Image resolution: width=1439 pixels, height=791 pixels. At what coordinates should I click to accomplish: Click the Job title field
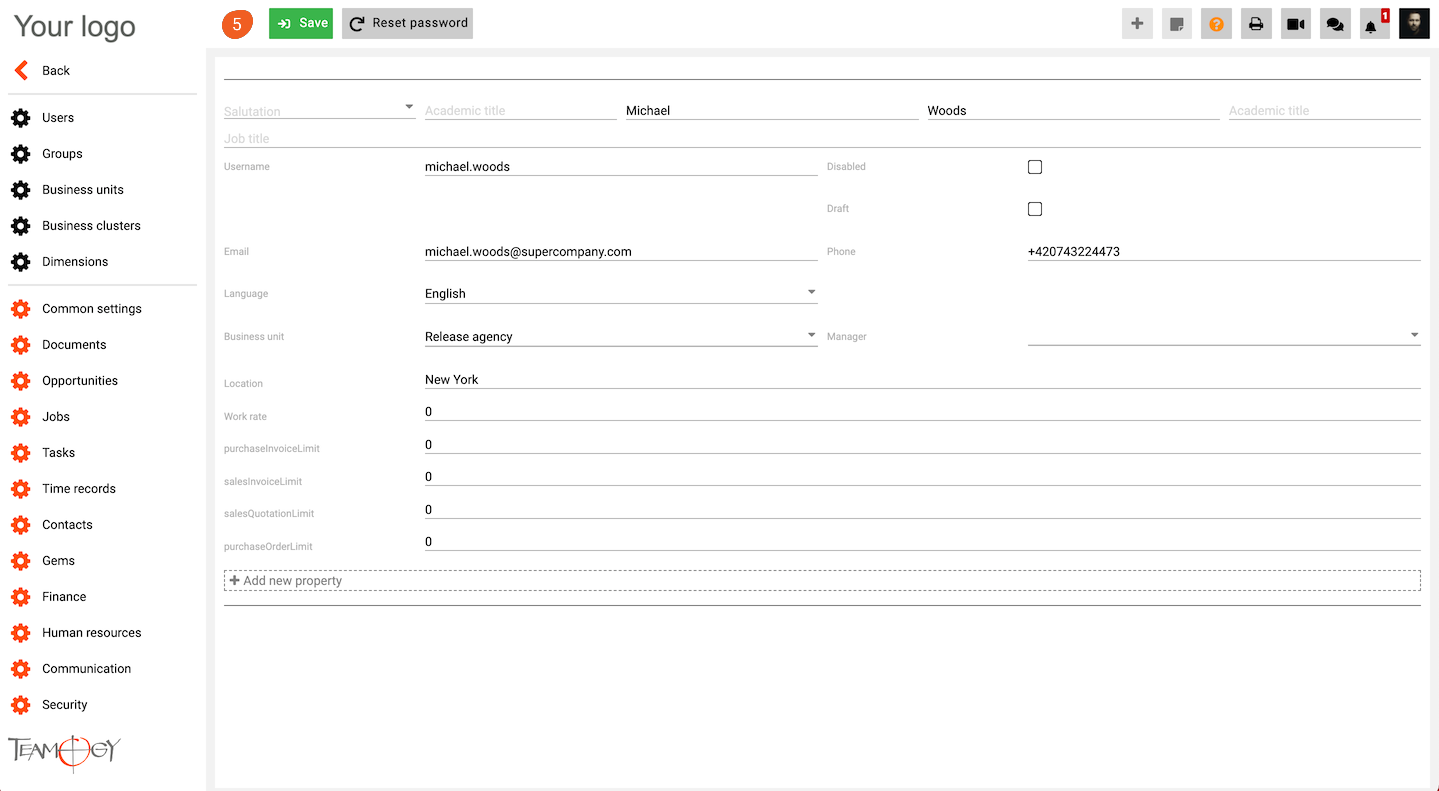(x=822, y=138)
